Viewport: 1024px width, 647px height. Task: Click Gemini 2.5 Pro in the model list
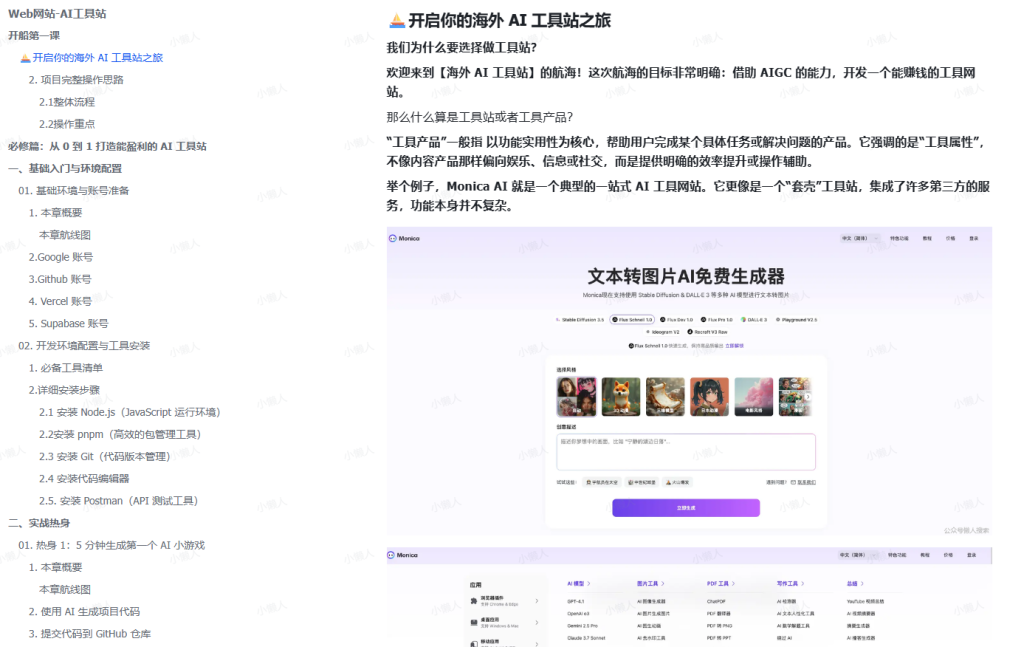583,625
